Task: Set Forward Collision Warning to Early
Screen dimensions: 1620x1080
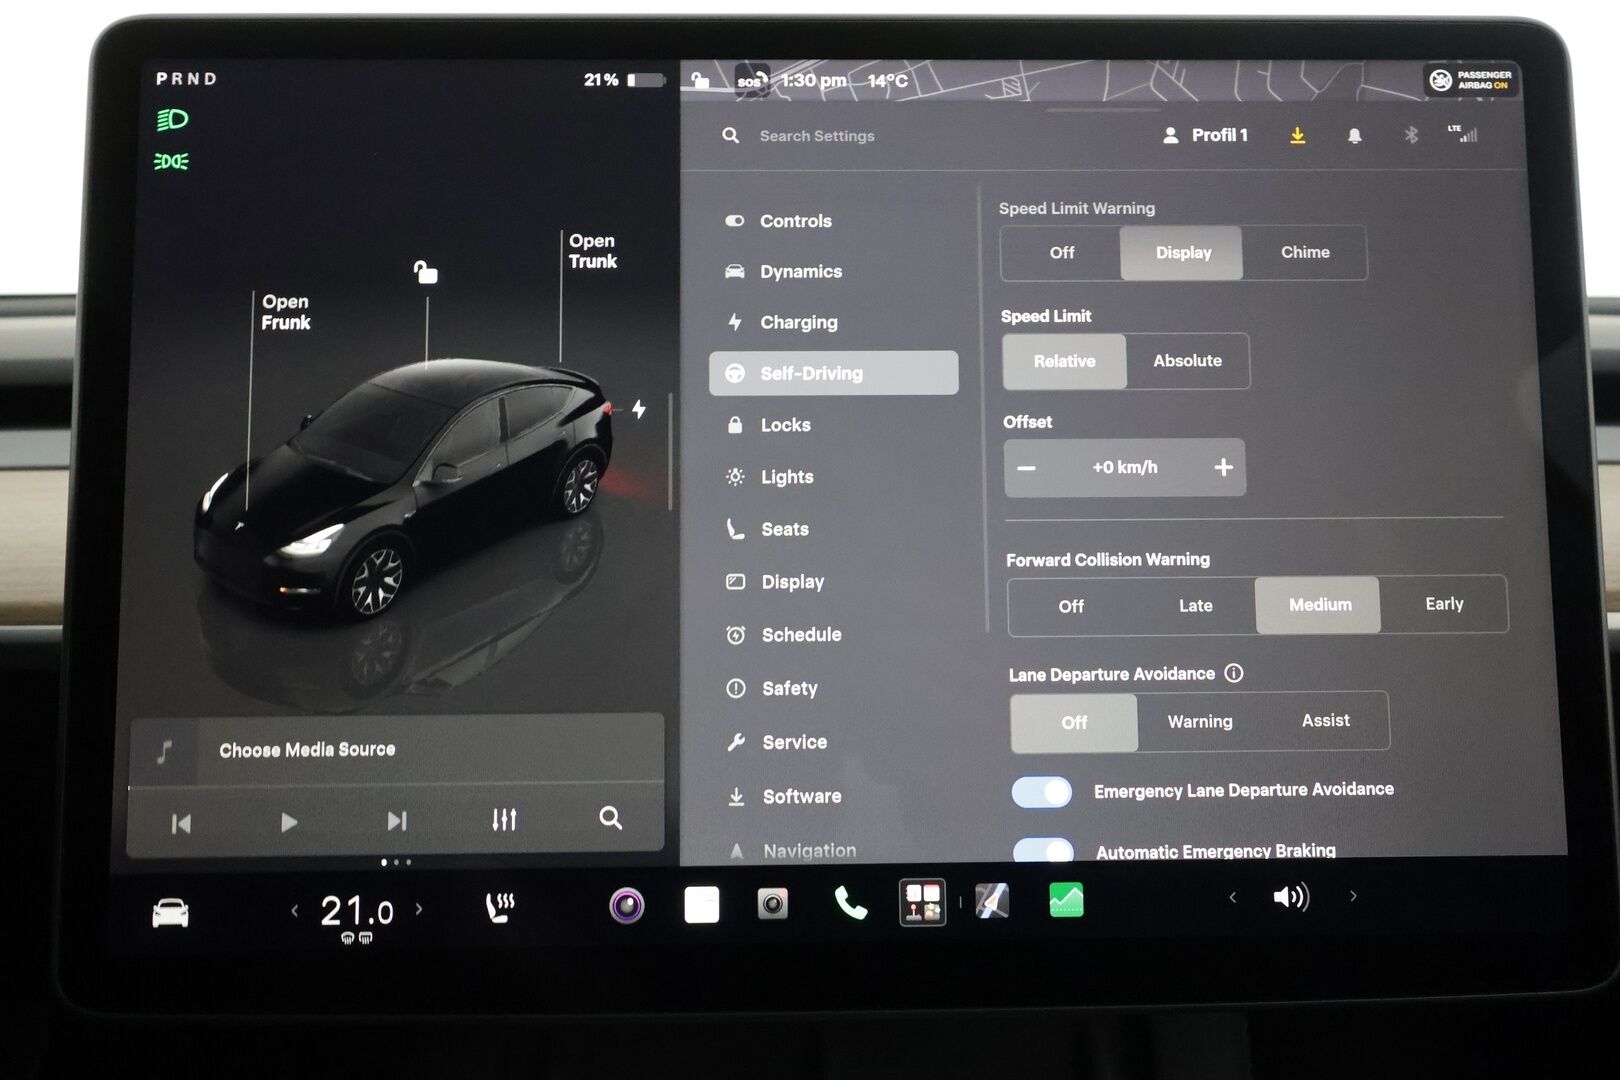Action: [1444, 604]
